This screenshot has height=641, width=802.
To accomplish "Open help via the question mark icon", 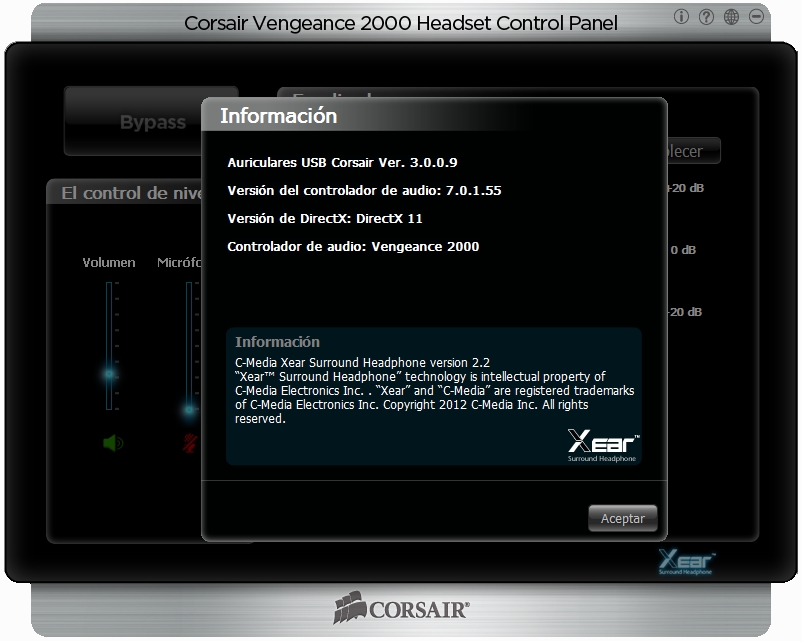I will click(706, 17).
